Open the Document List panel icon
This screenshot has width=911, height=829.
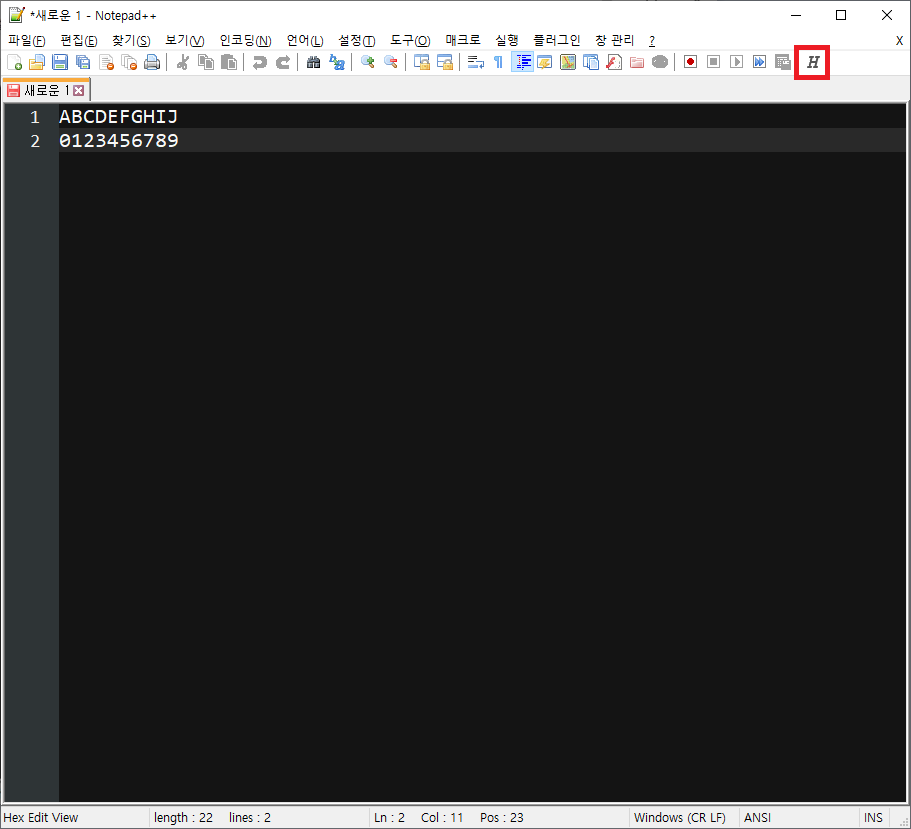click(591, 62)
